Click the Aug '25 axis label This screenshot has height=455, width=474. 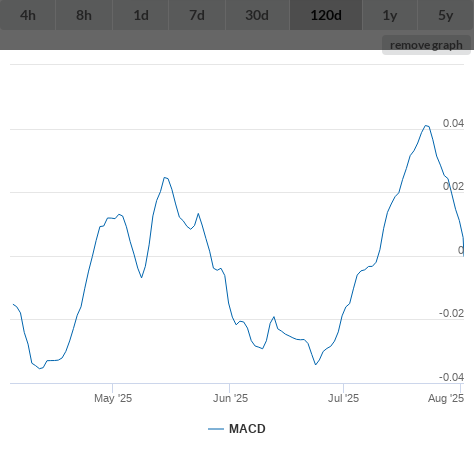point(446,398)
